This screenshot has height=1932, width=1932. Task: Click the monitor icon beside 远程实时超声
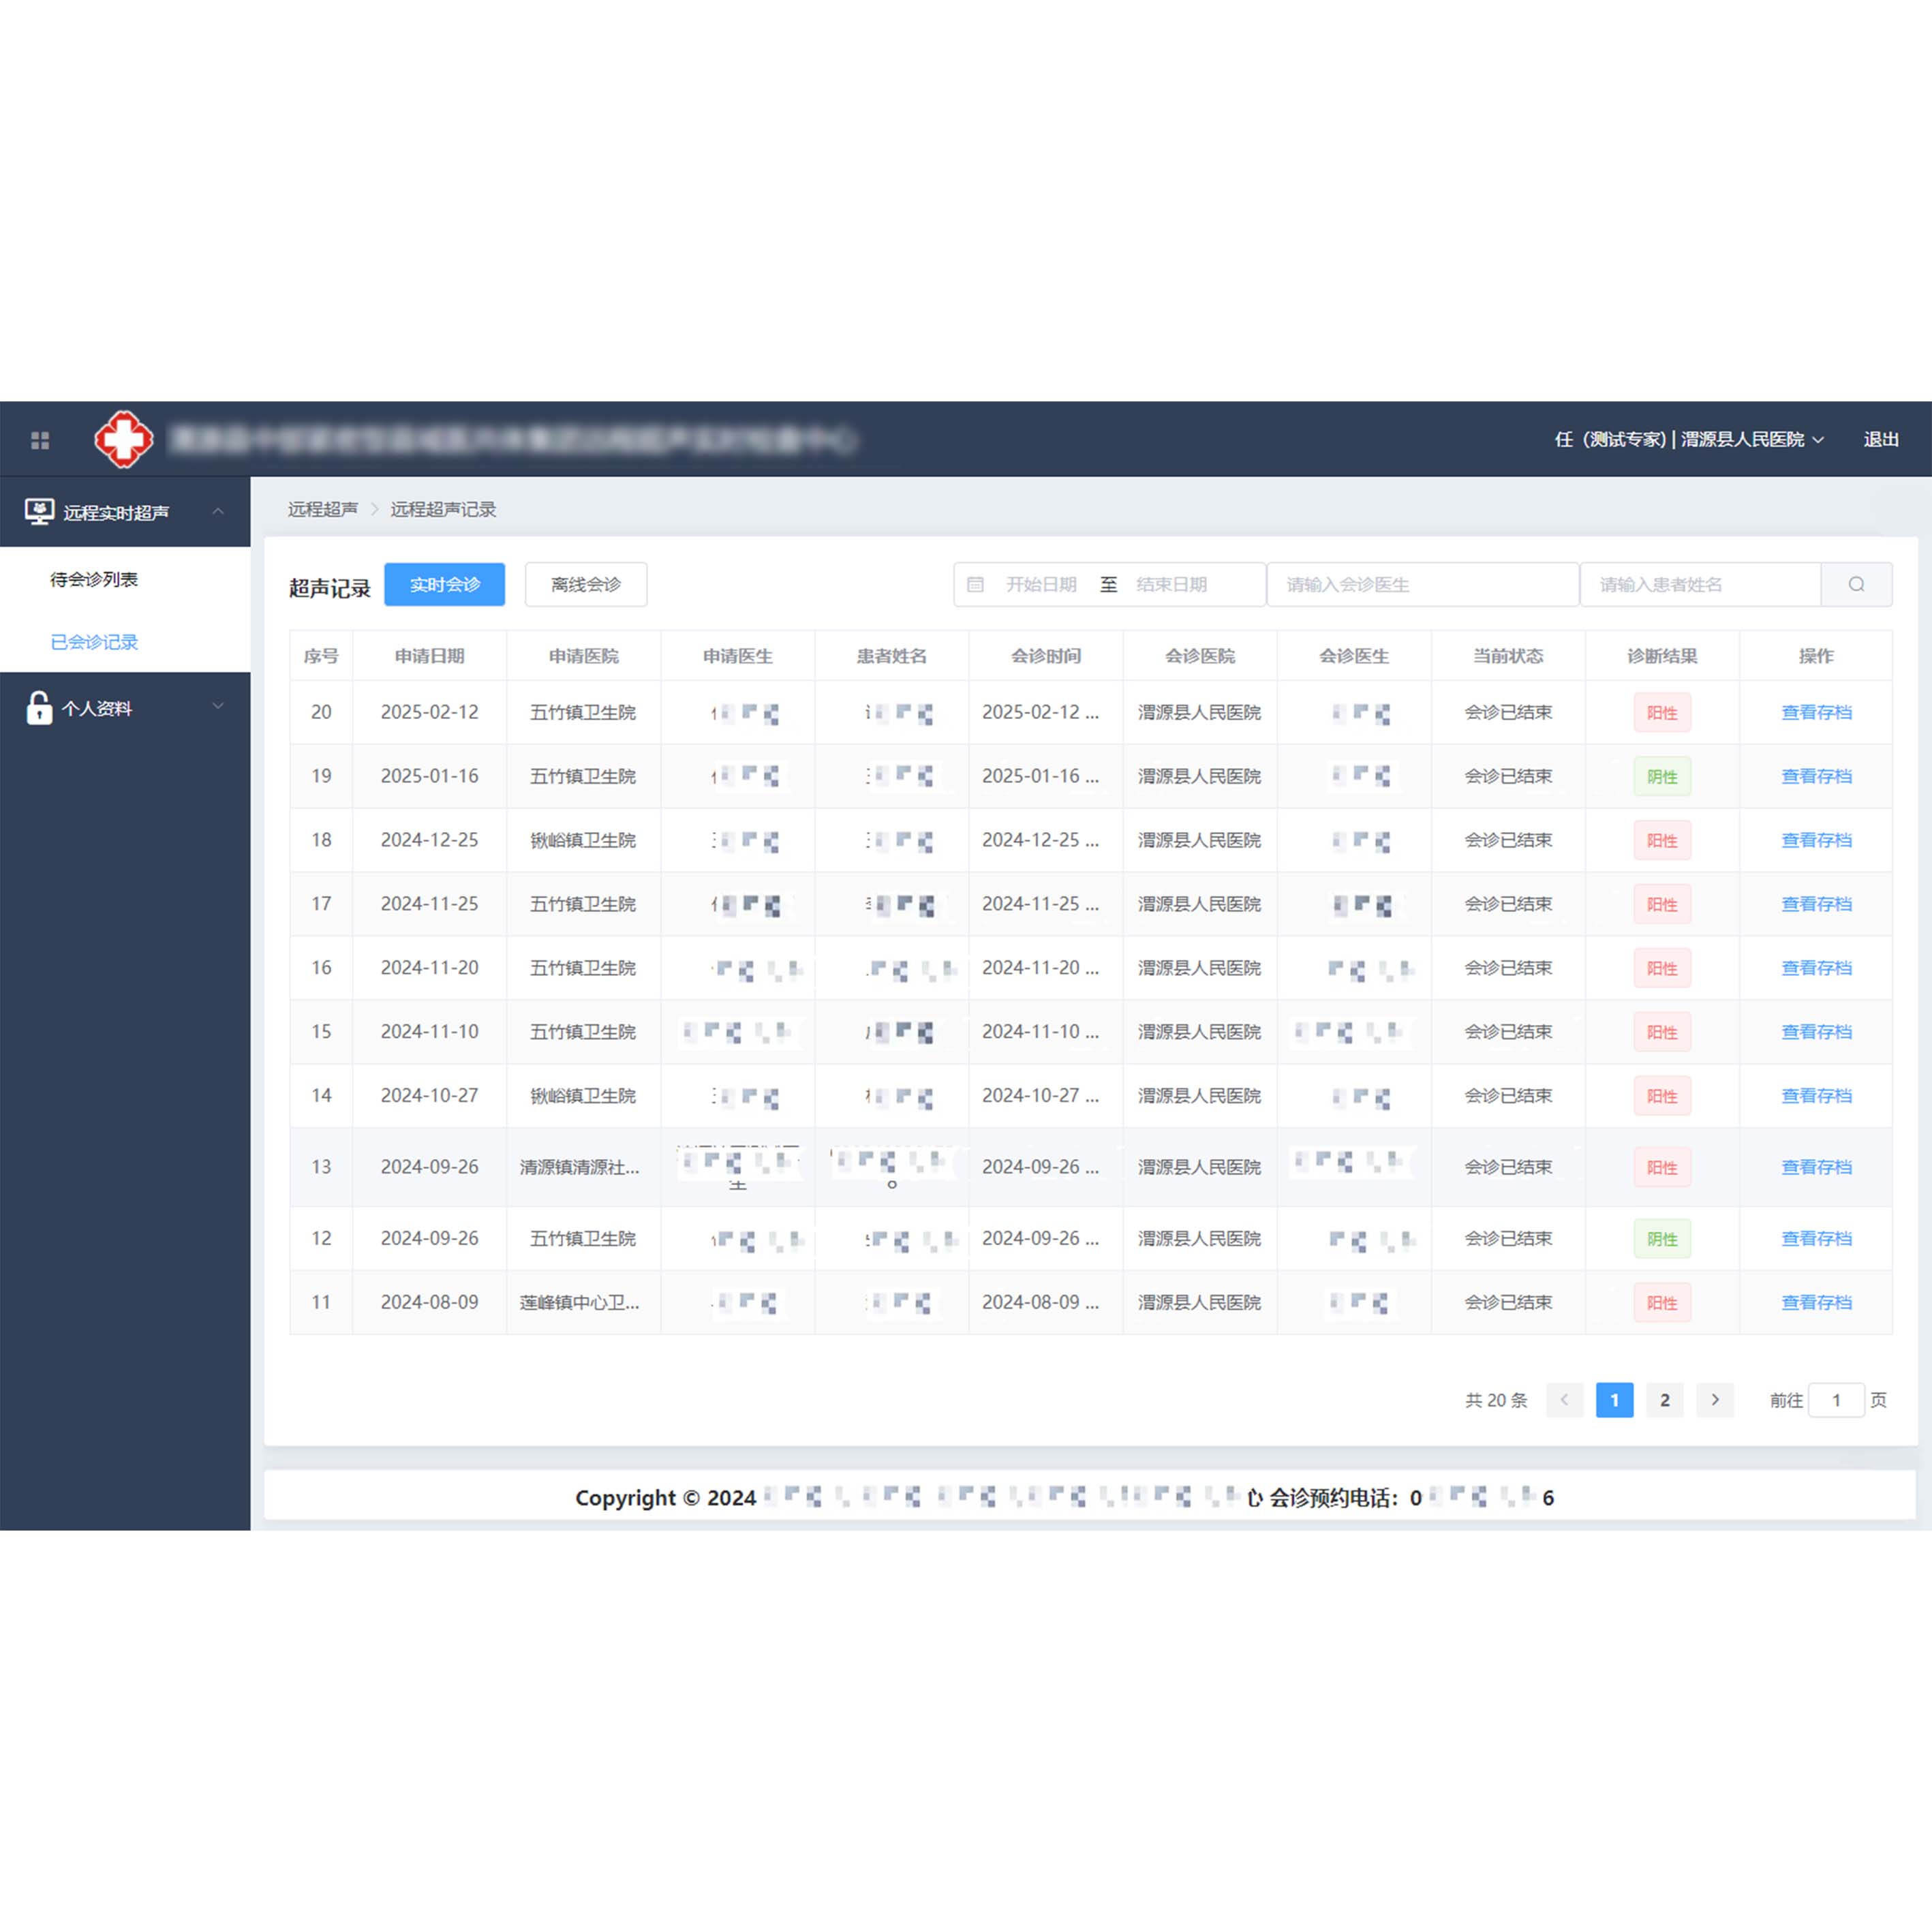coord(39,512)
